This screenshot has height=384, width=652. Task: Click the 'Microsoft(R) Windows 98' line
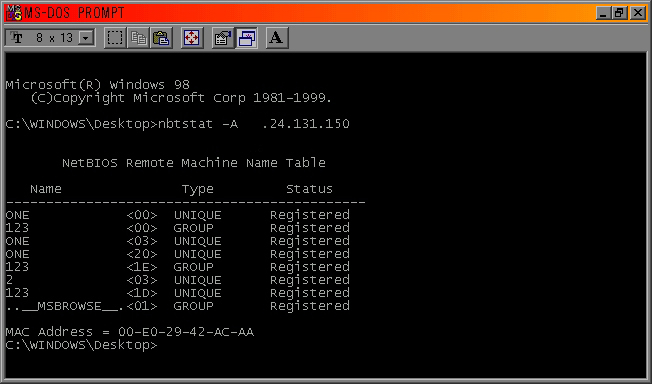click(x=98, y=85)
